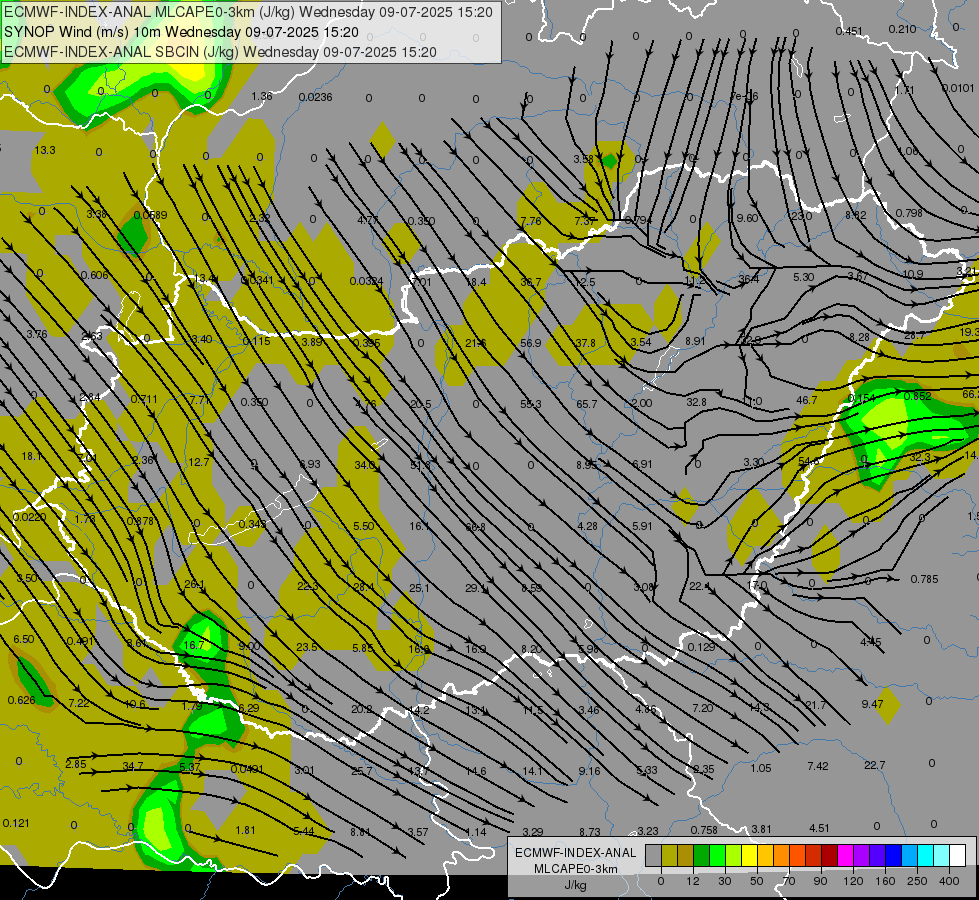Click the brick red legend swatch
This screenshot has height=900, width=979.
point(814,855)
